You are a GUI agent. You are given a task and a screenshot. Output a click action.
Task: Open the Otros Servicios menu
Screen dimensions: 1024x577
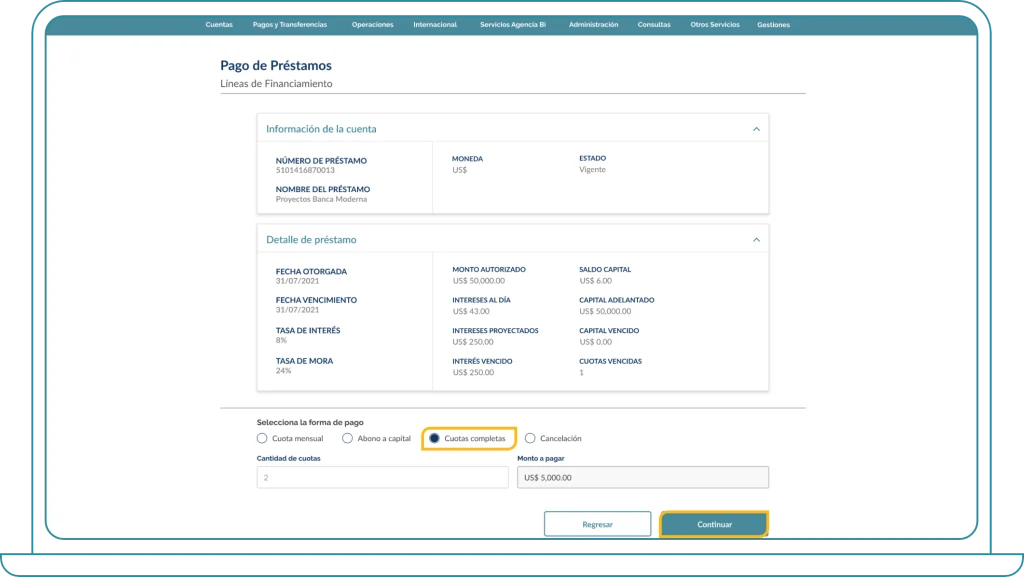714,25
